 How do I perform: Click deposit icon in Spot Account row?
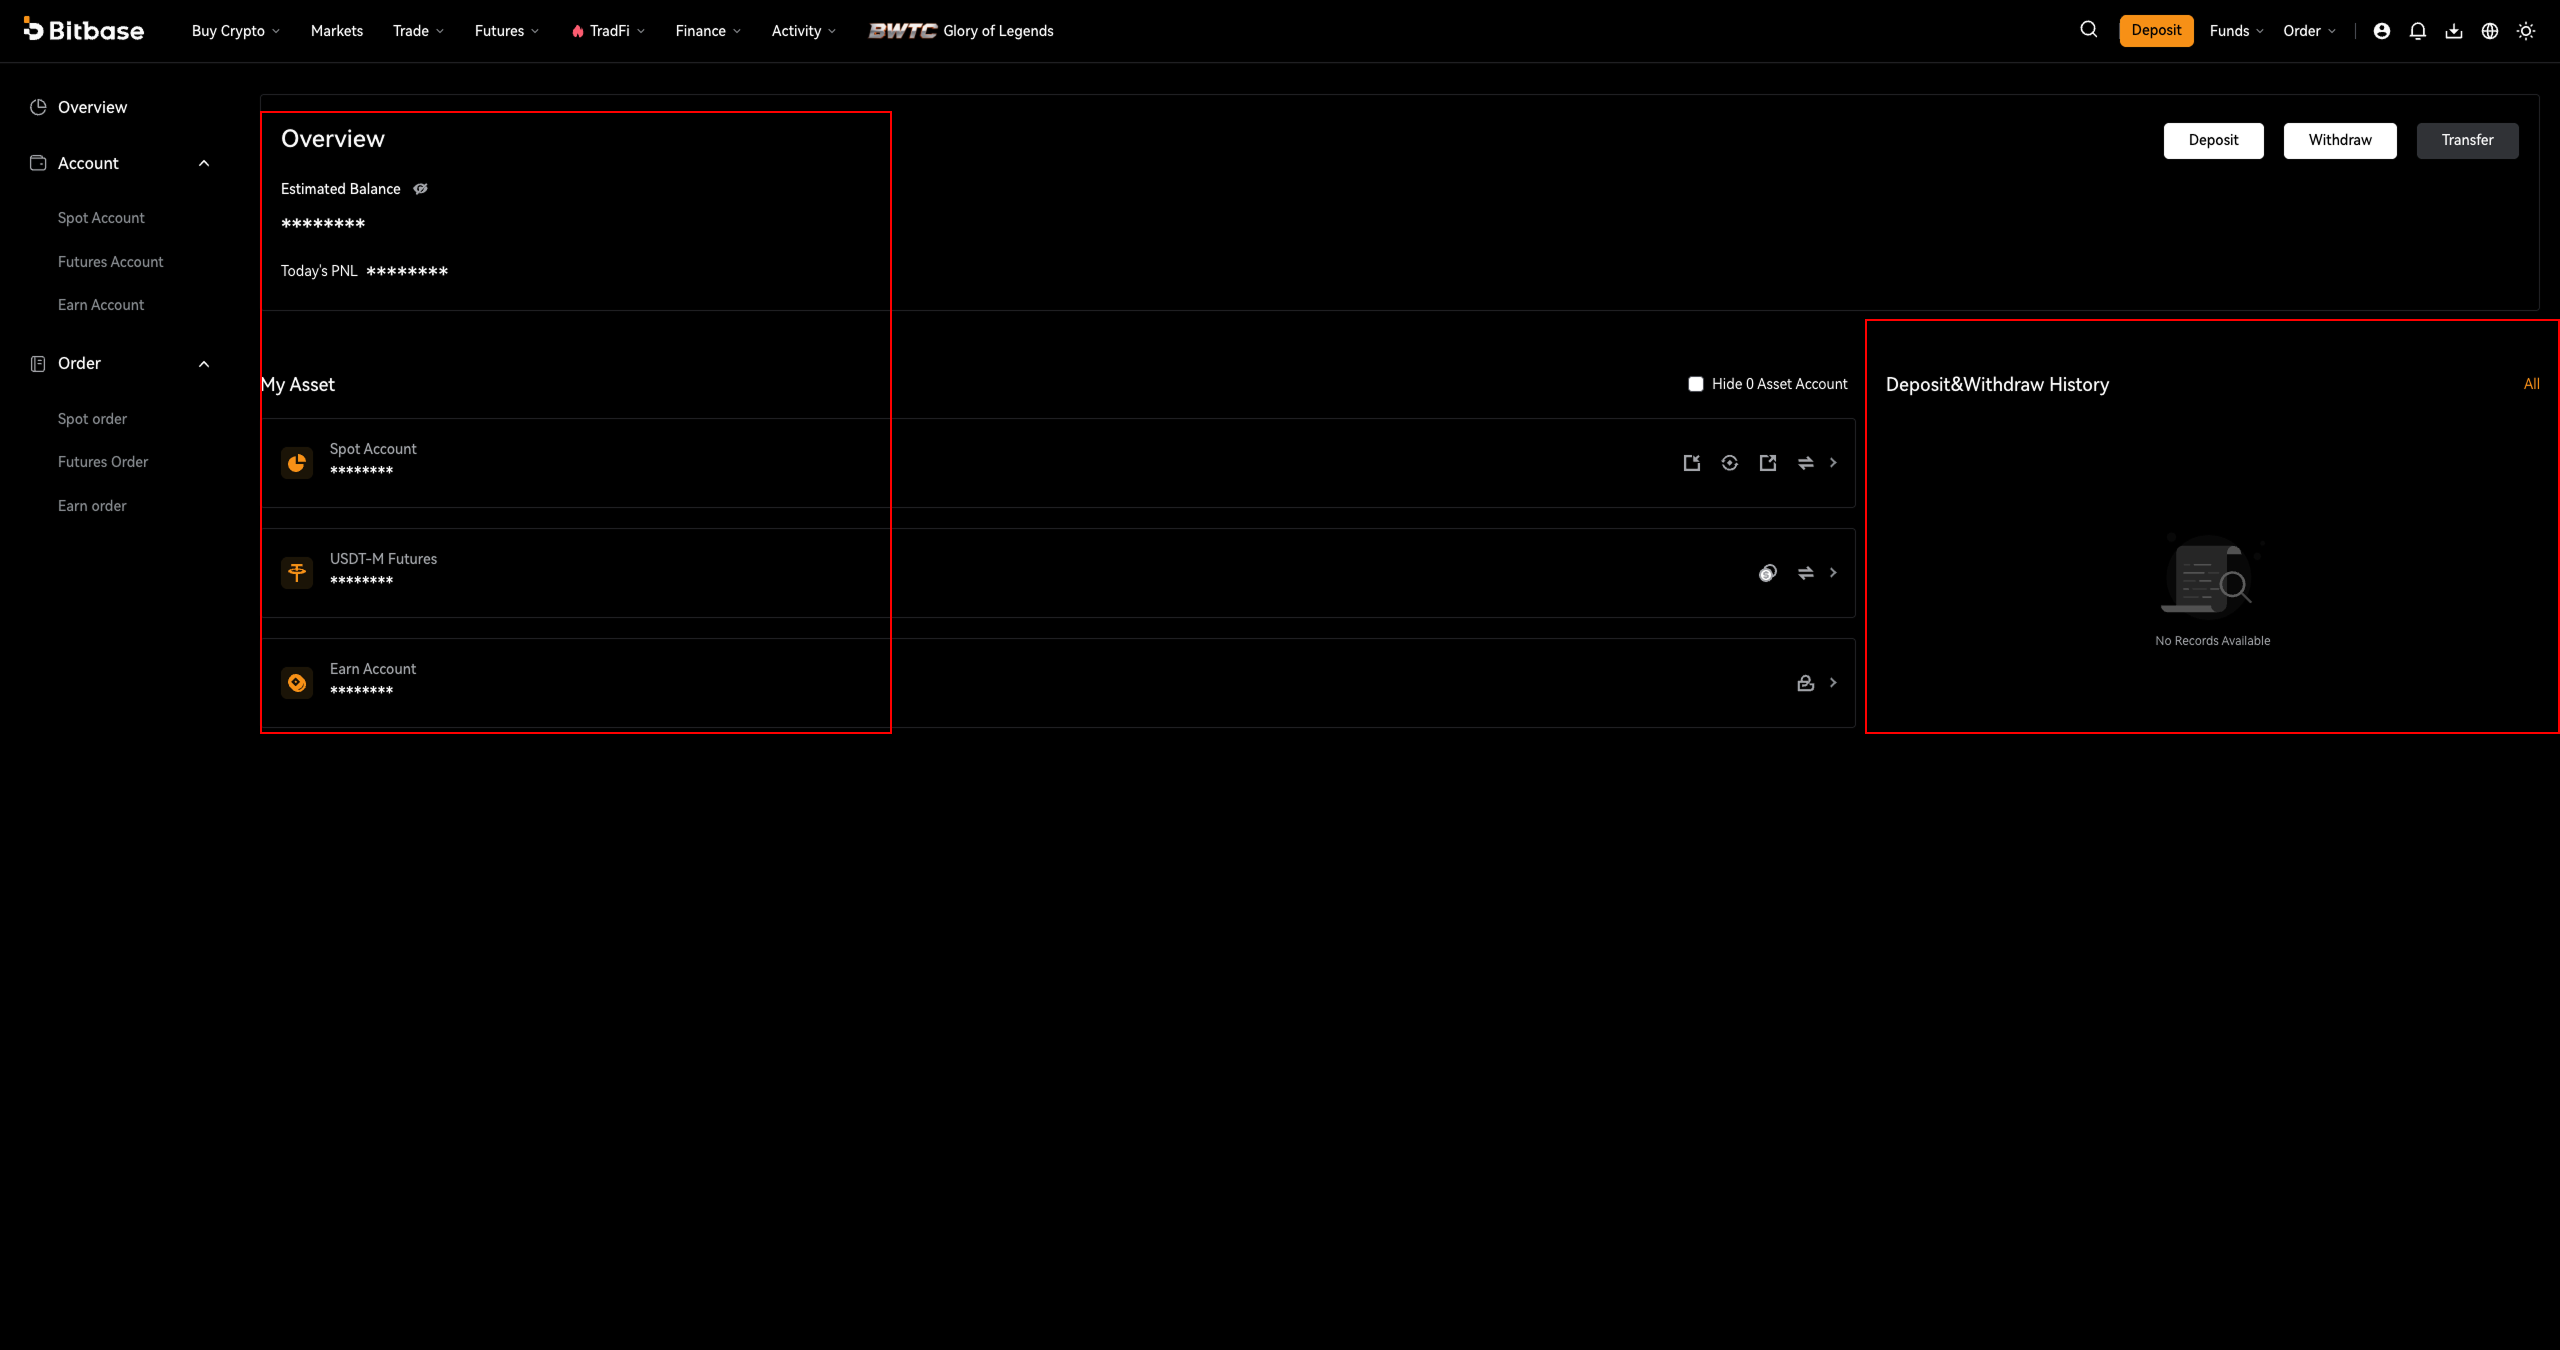pos(1692,463)
